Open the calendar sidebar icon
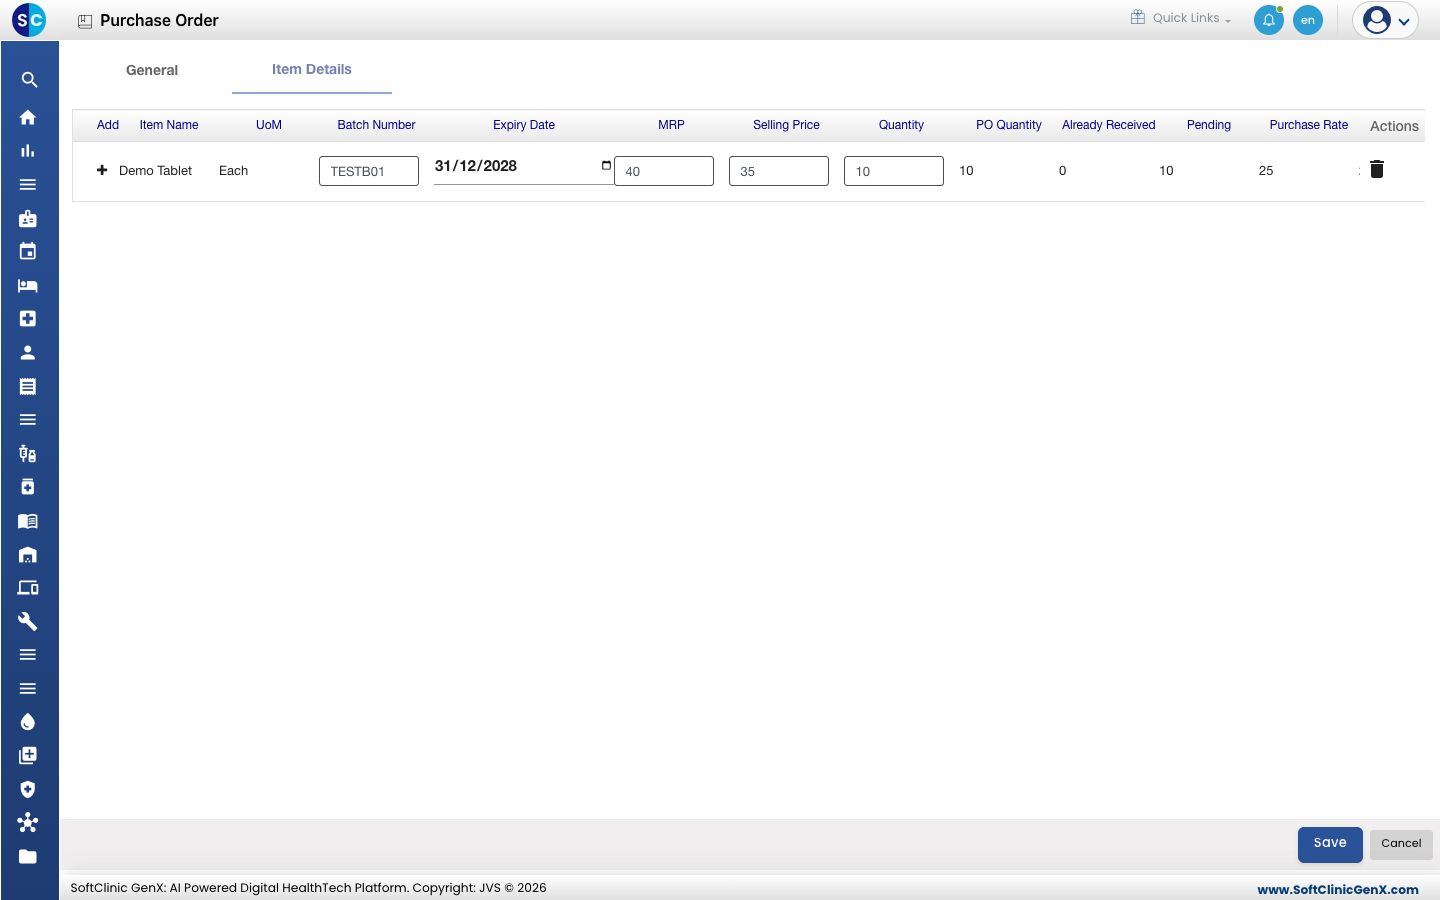This screenshot has width=1440, height=900. coord(28,251)
